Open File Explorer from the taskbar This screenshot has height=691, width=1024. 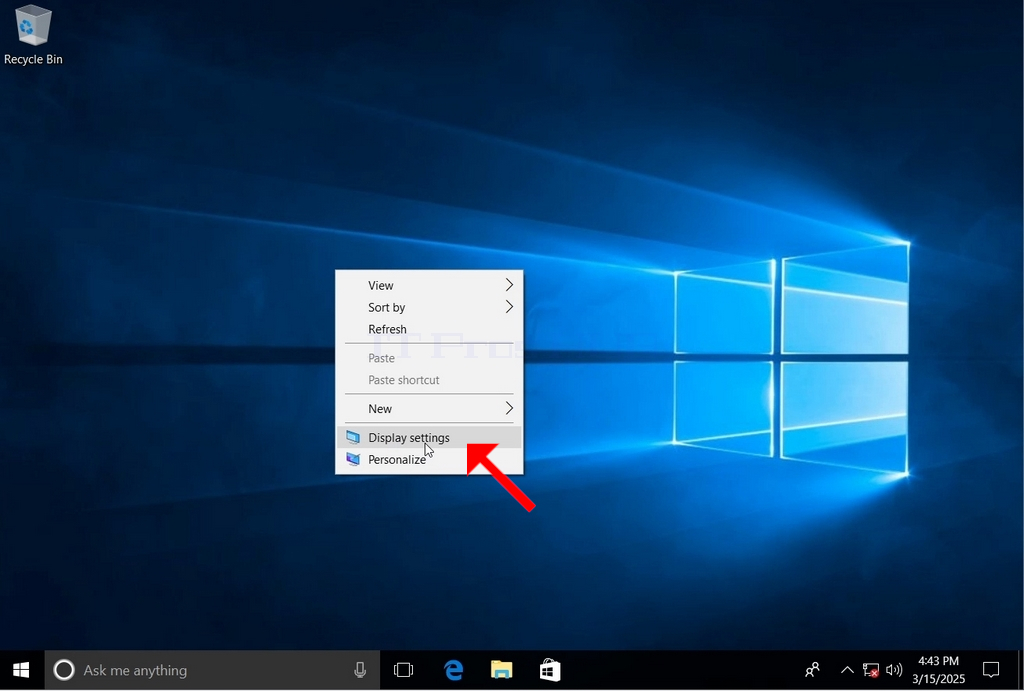pyautogui.click(x=502, y=670)
